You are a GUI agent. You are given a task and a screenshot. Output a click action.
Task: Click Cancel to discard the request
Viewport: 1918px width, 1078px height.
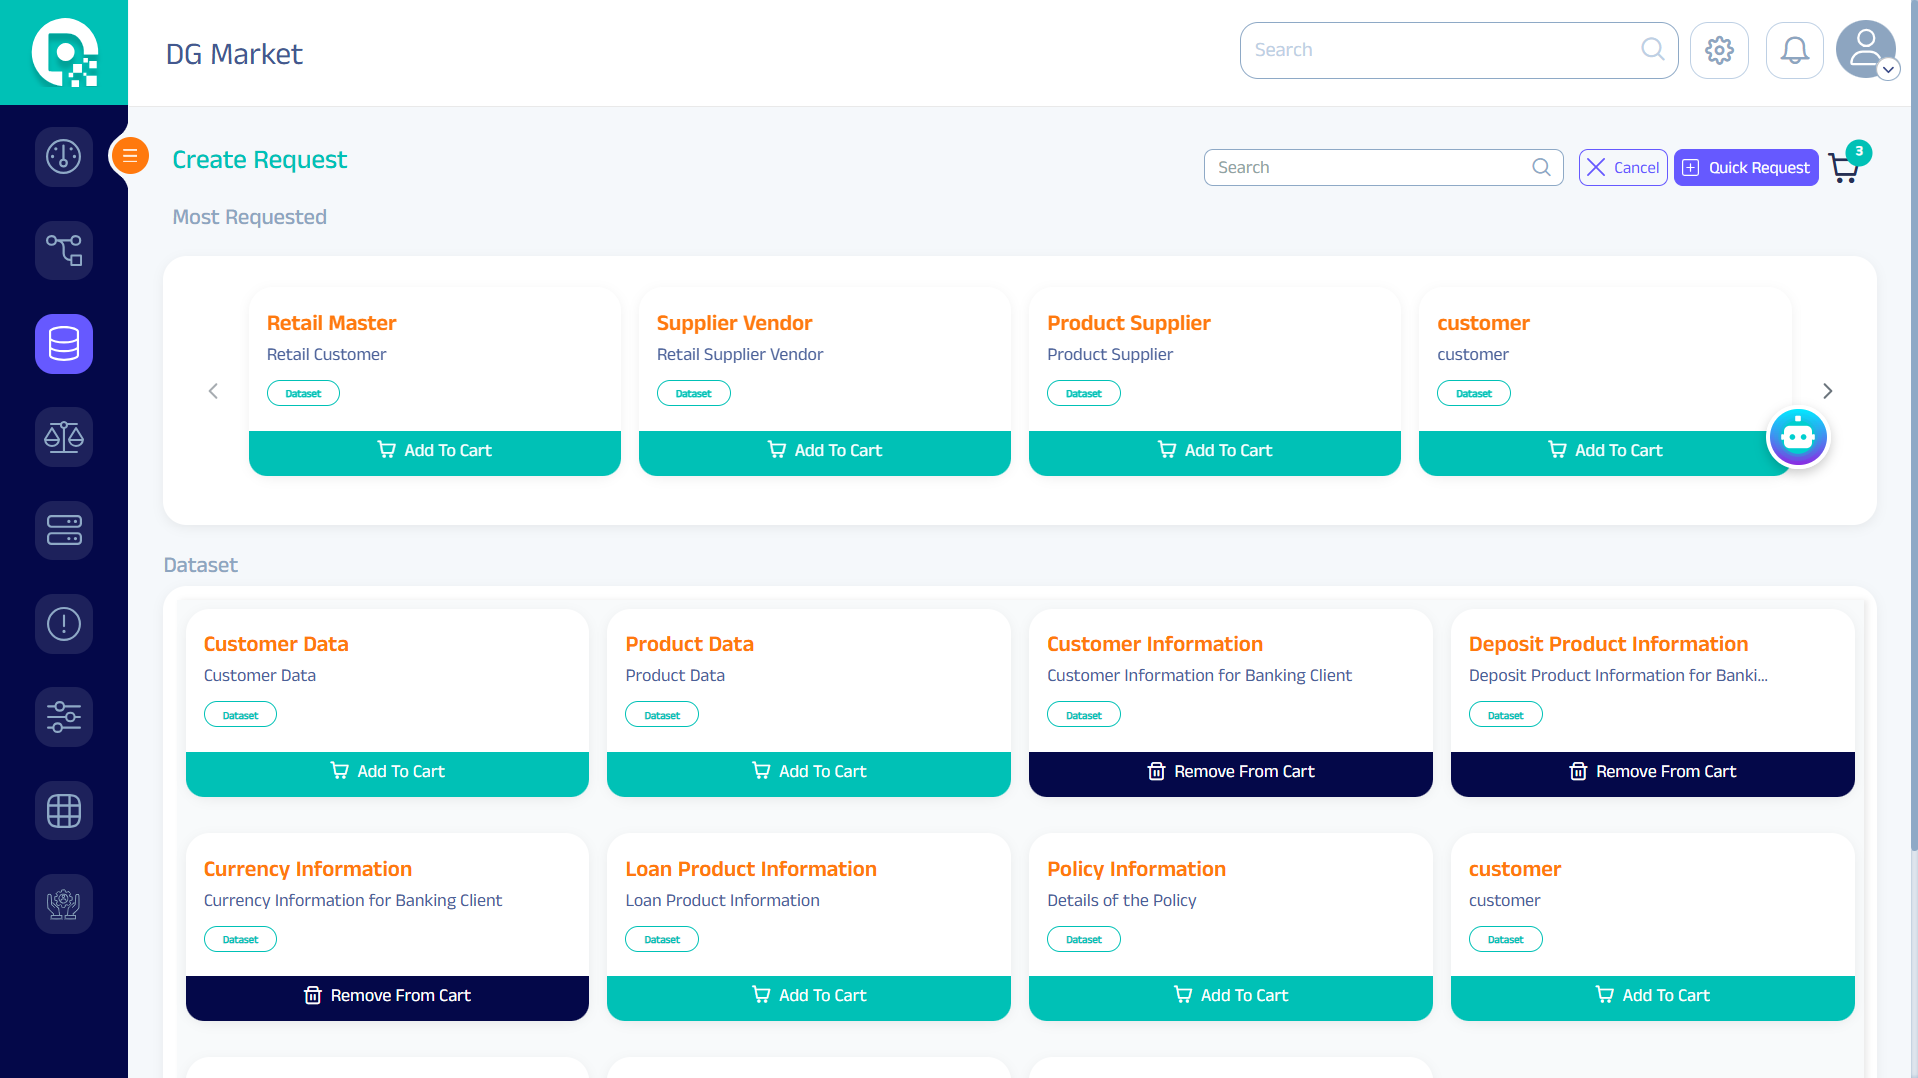1622,168
